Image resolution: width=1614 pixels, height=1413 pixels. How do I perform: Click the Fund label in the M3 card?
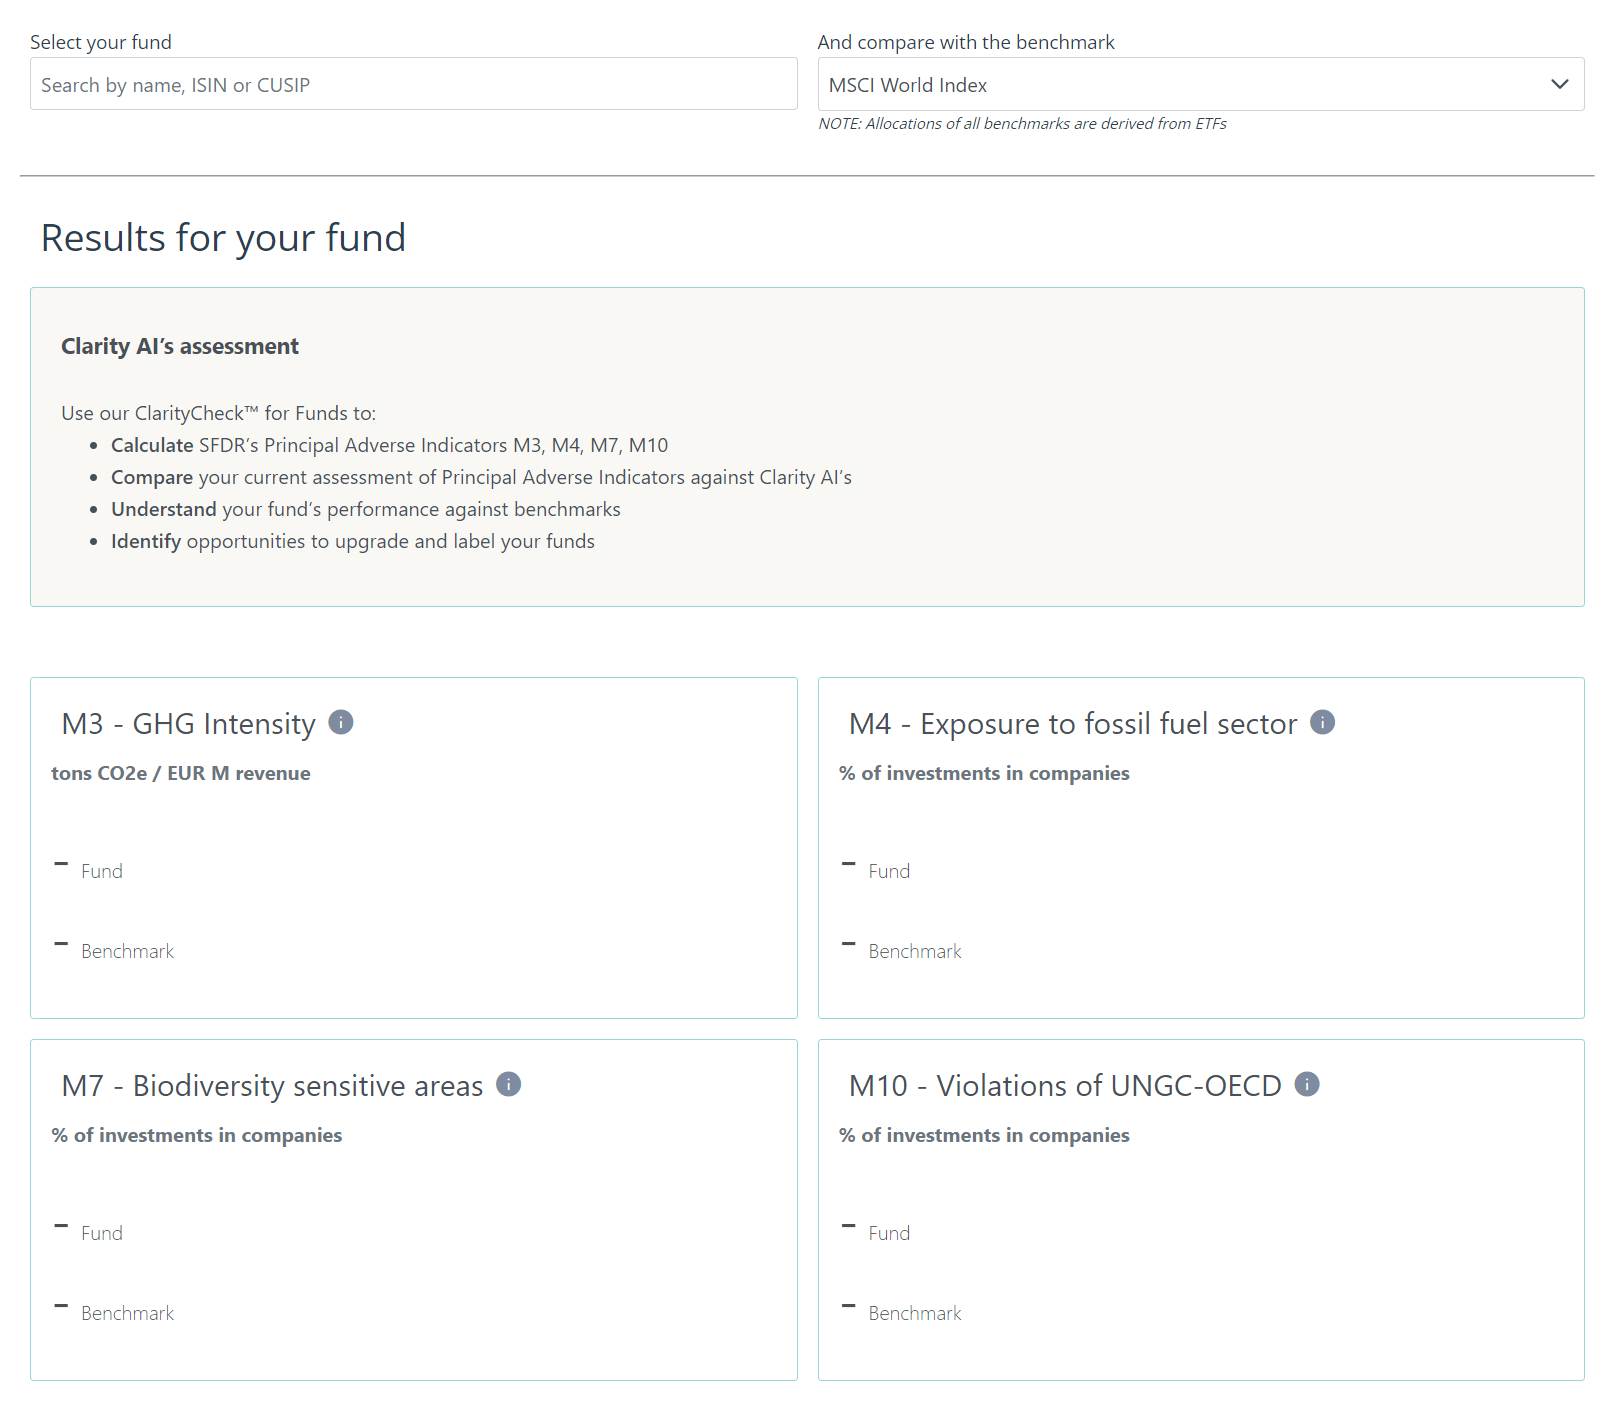pyautogui.click(x=102, y=871)
